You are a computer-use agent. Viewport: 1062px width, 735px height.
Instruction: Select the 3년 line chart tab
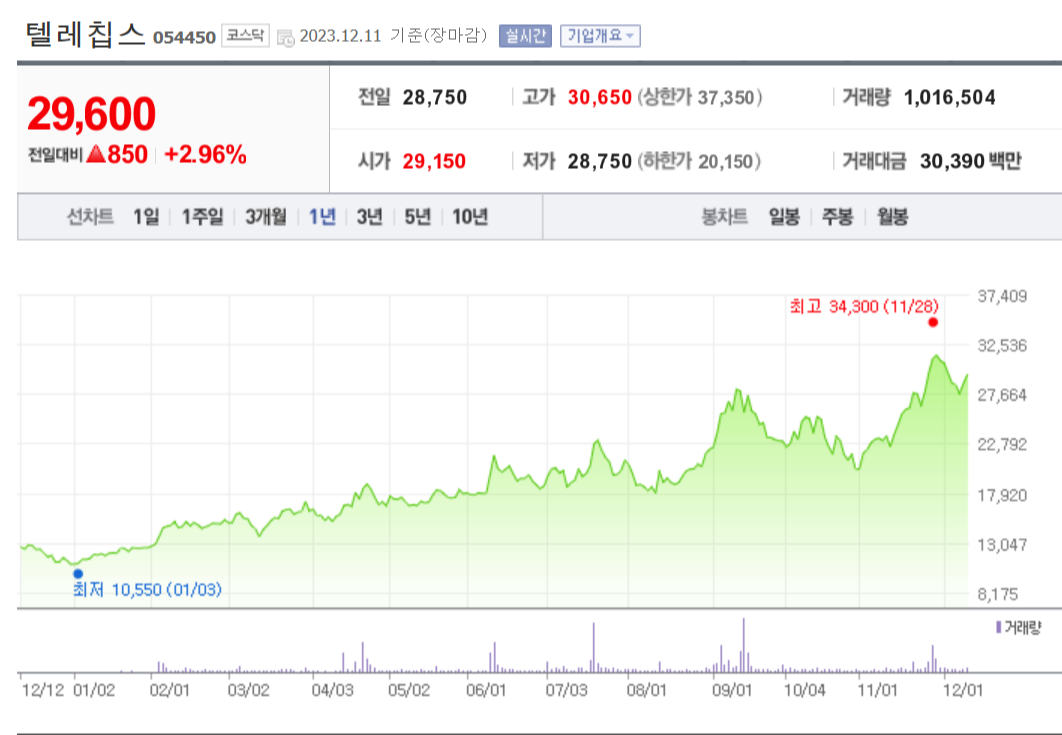point(369,217)
